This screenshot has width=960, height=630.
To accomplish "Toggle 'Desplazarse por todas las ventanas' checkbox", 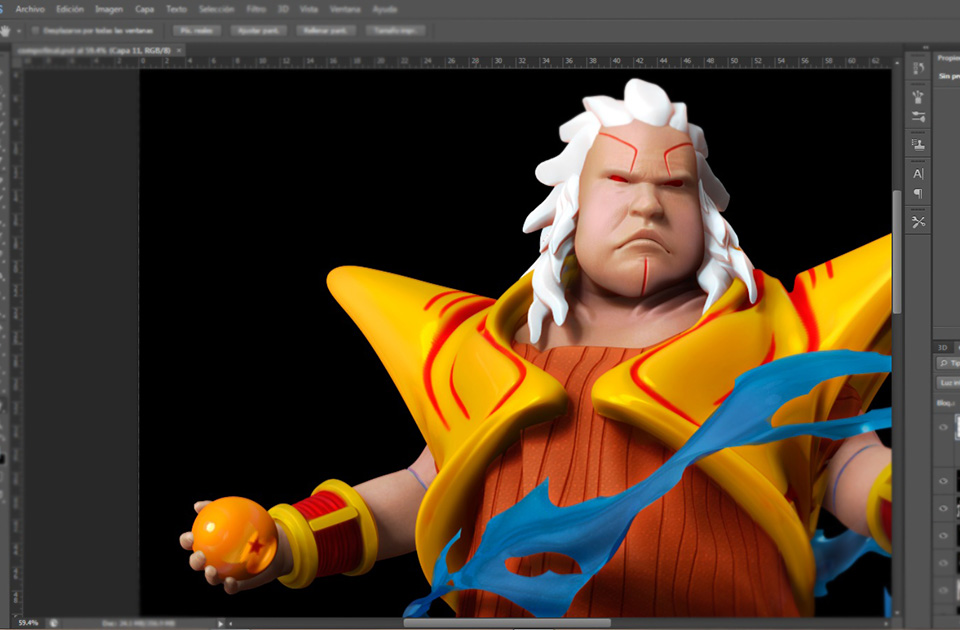I will point(35,31).
